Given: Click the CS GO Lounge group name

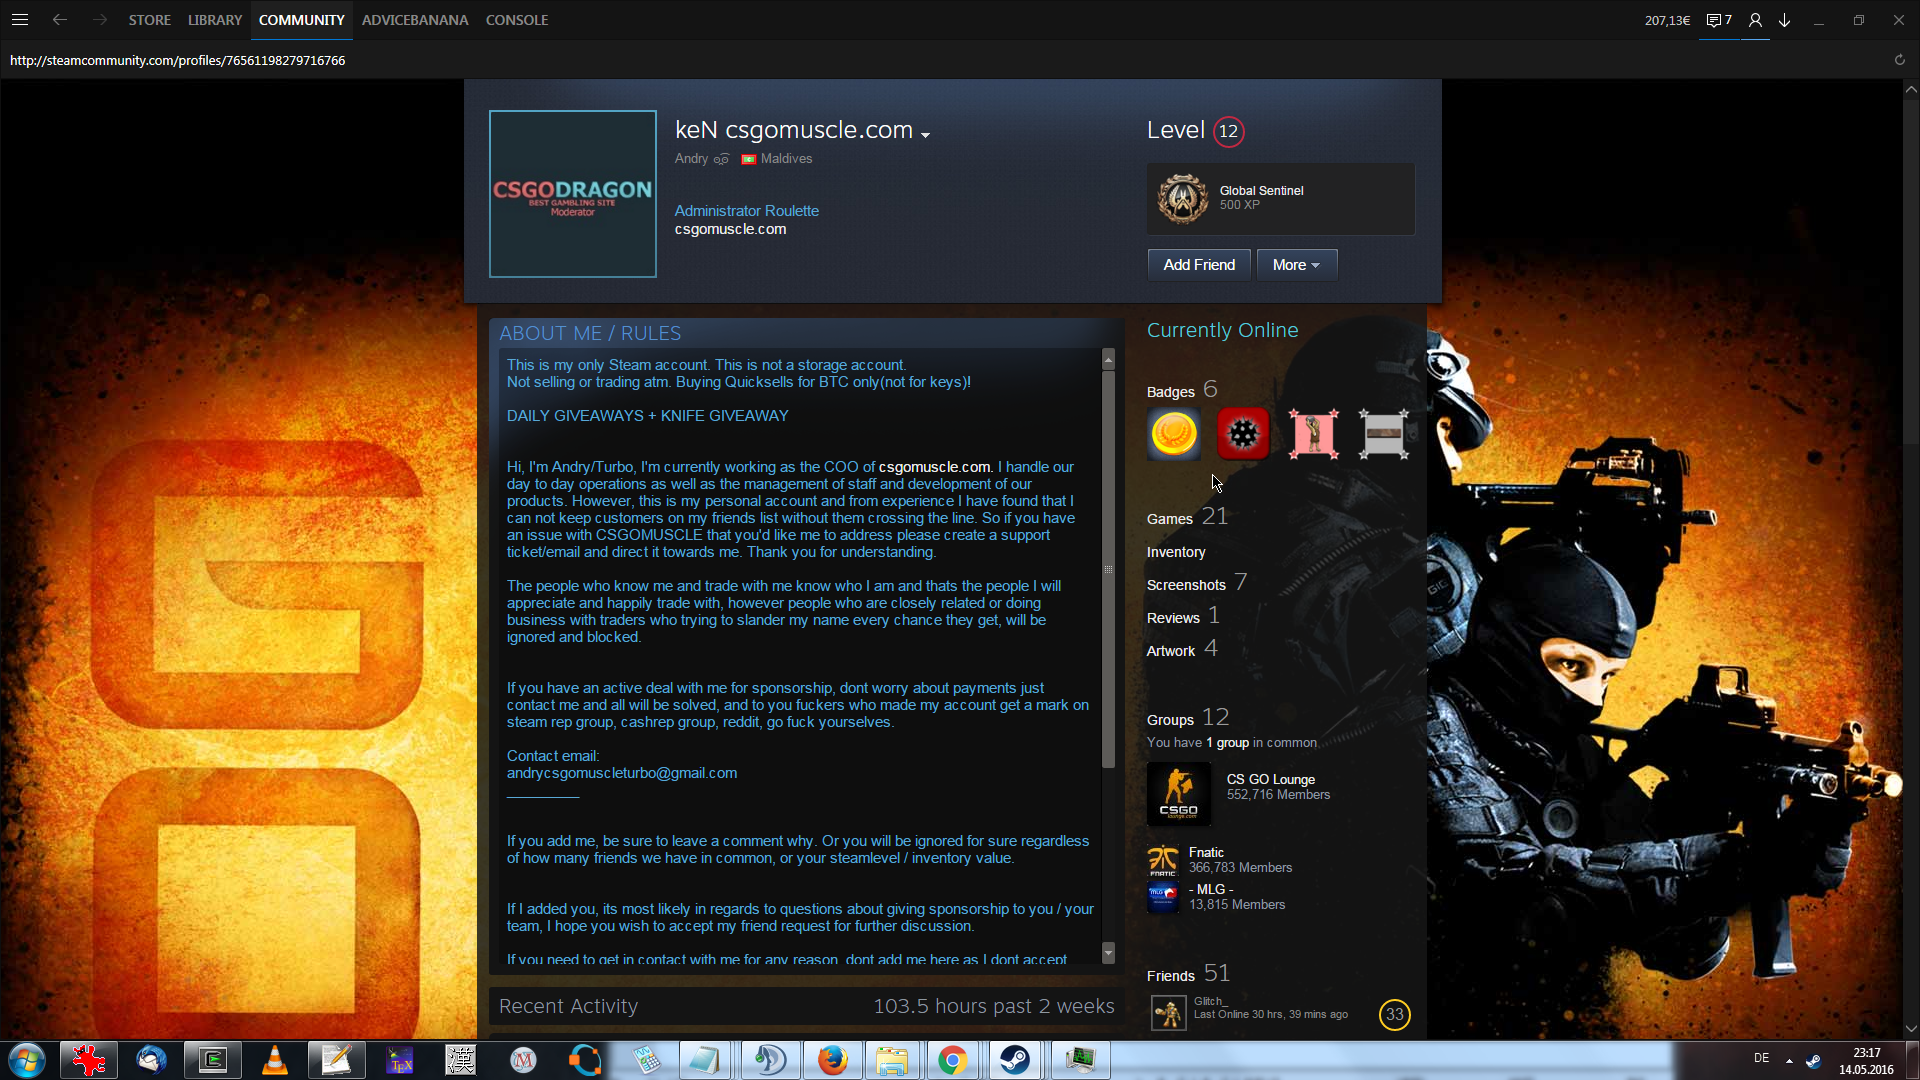Looking at the screenshot, I should click(x=1270, y=779).
